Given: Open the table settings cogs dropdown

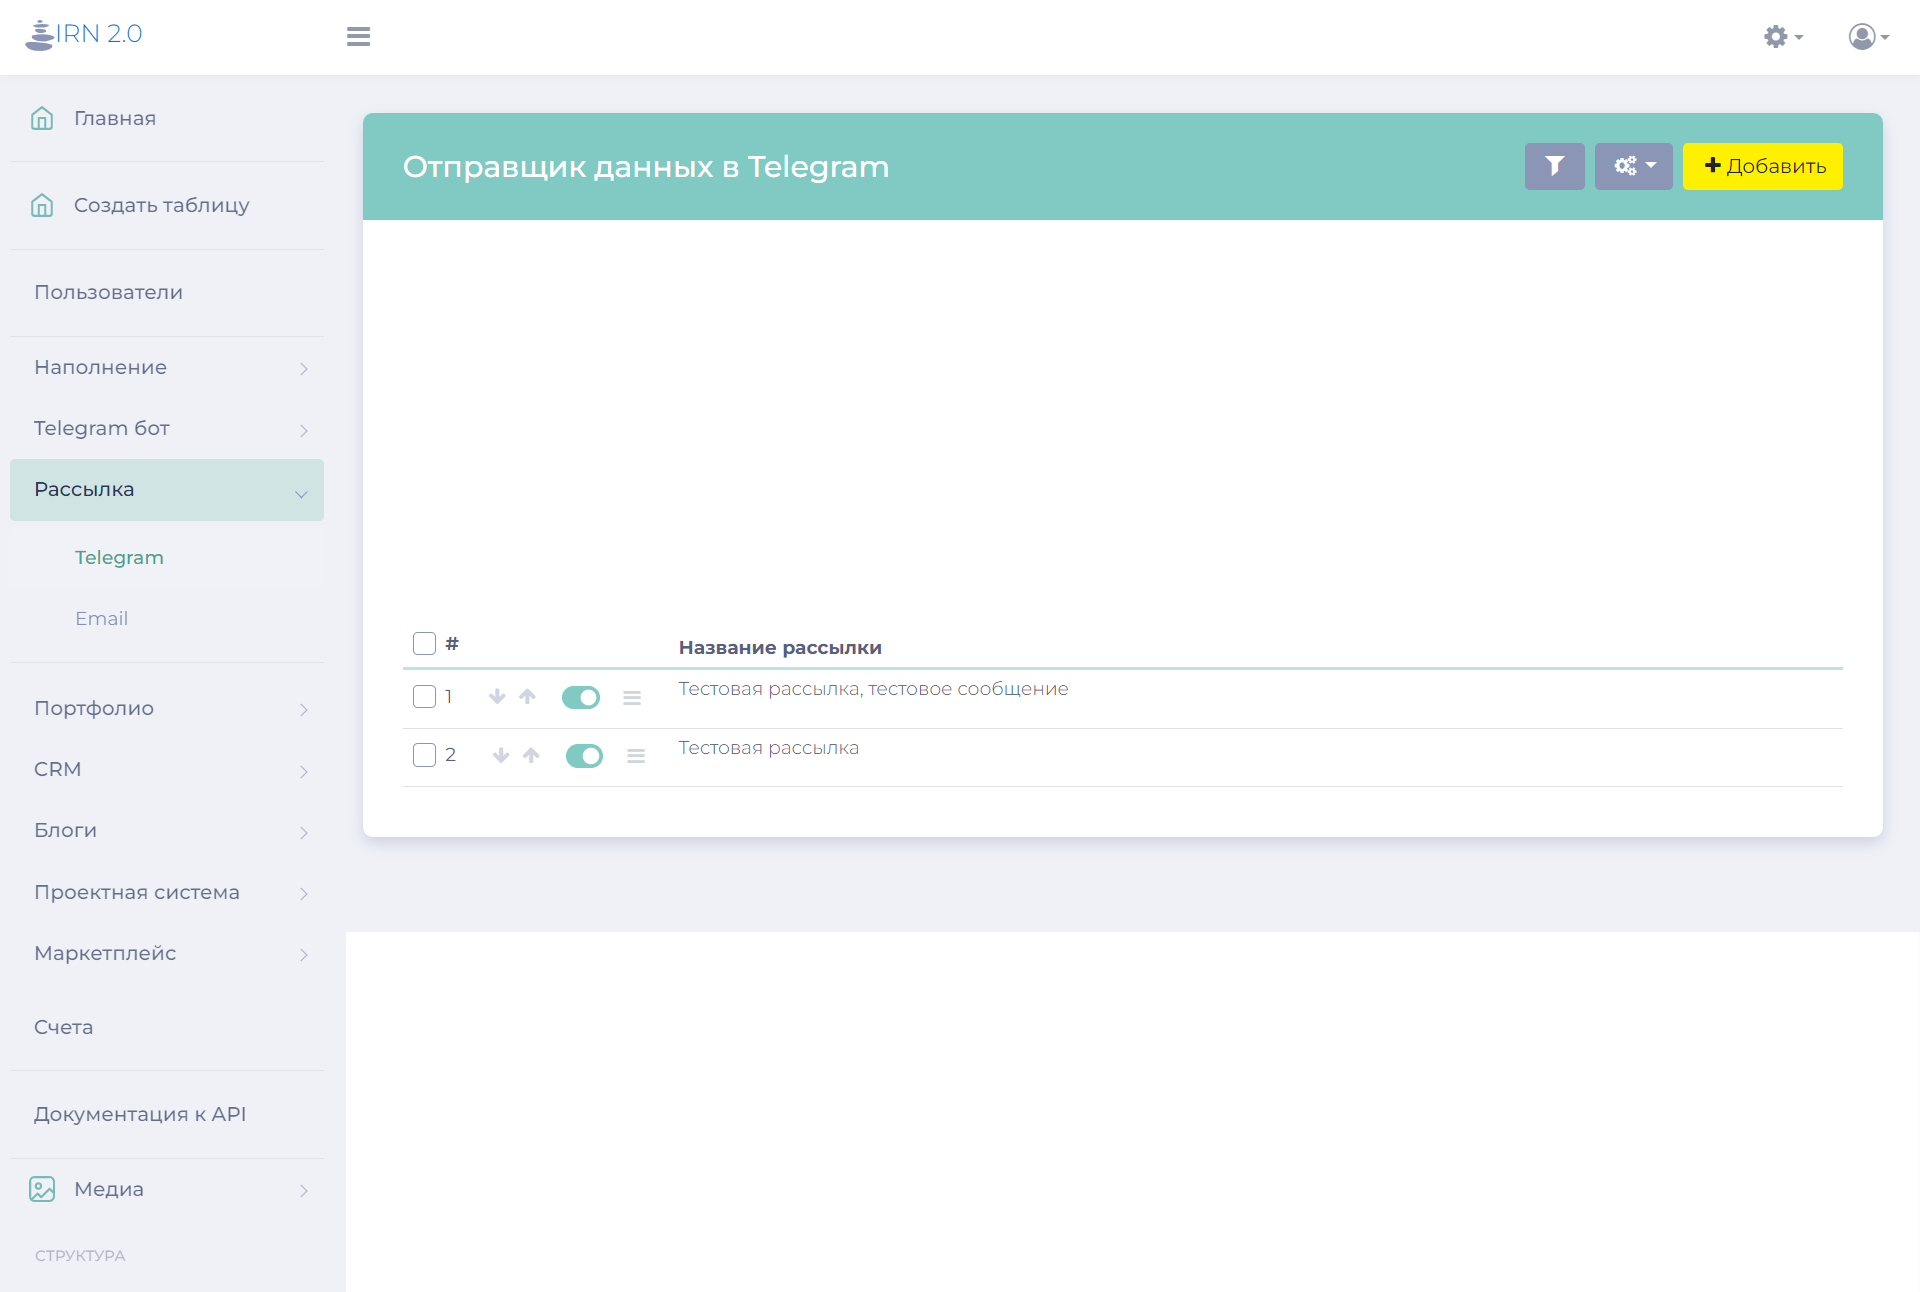Looking at the screenshot, I should pyautogui.click(x=1634, y=166).
